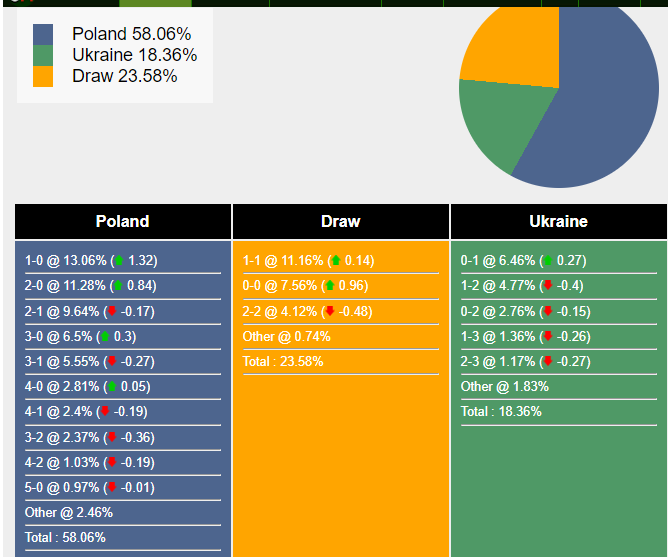Click the green arrow next to 0-0 draw
668x557 pixels.
point(331,286)
